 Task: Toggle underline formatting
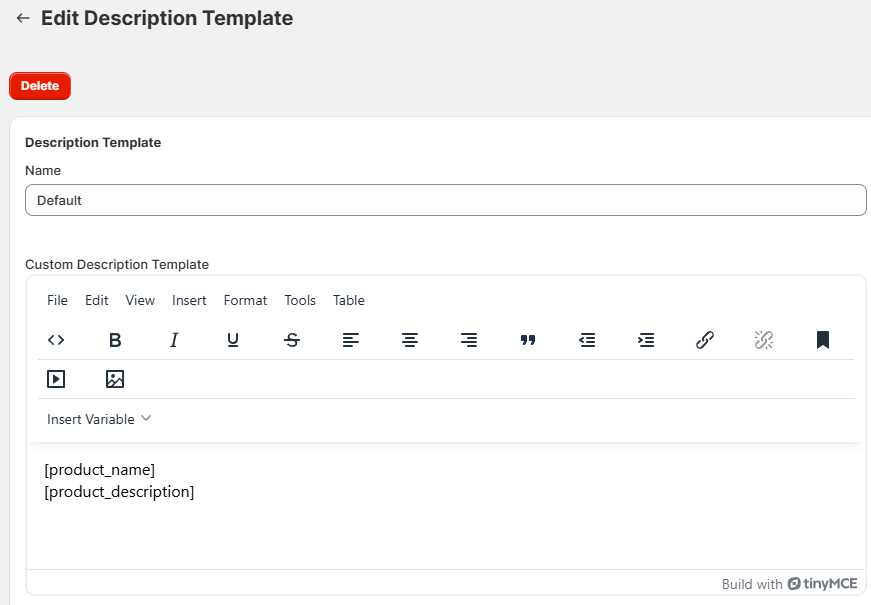coord(233,340)
